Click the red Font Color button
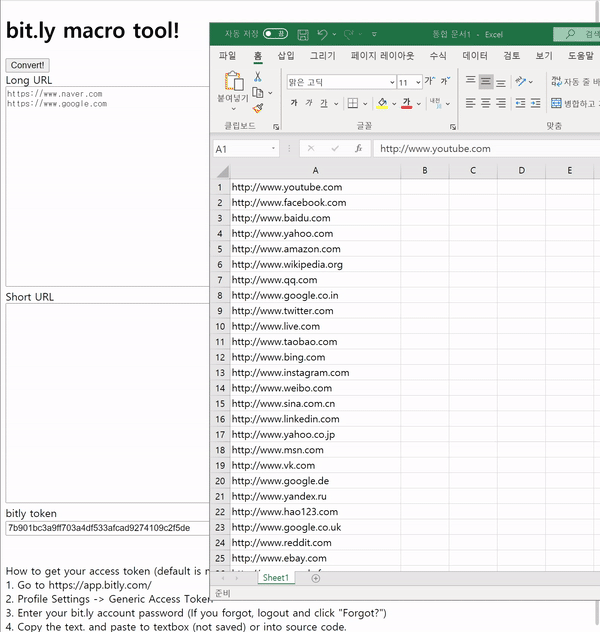 407,104
